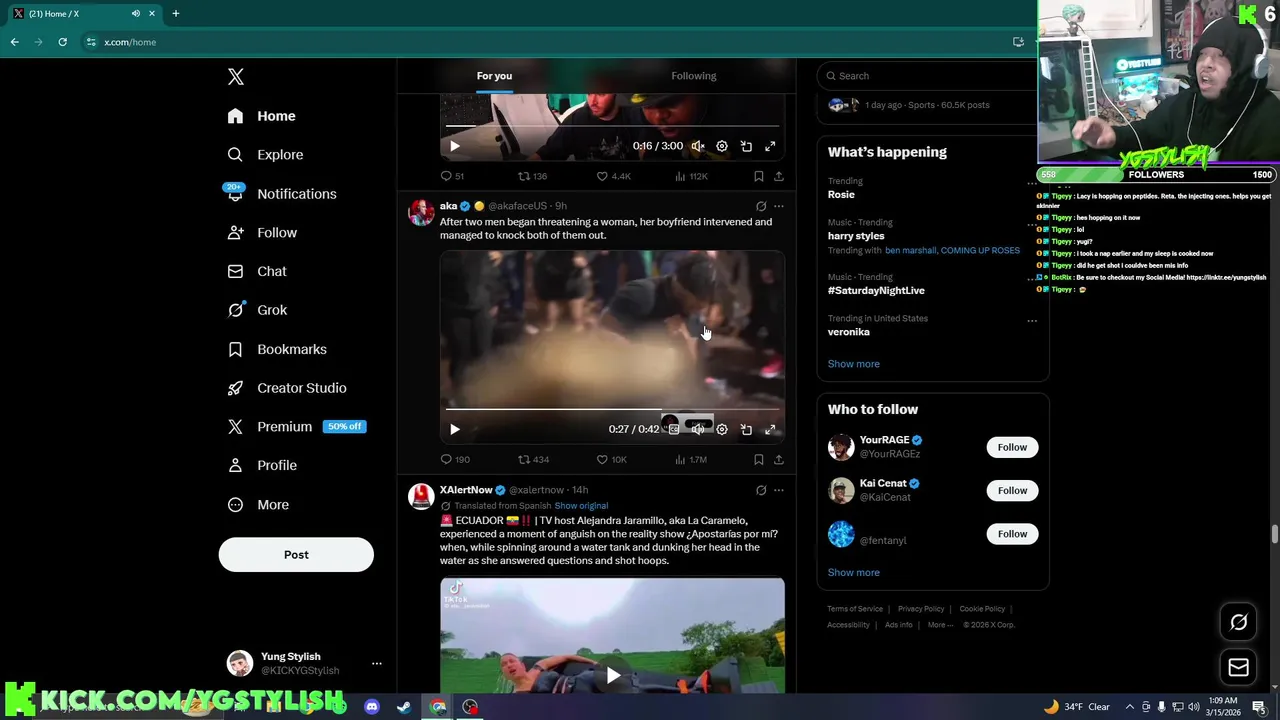This screenshot has height=720, width=1280.
Task: Play the aka video at 0:27
Action: [454, 429]
